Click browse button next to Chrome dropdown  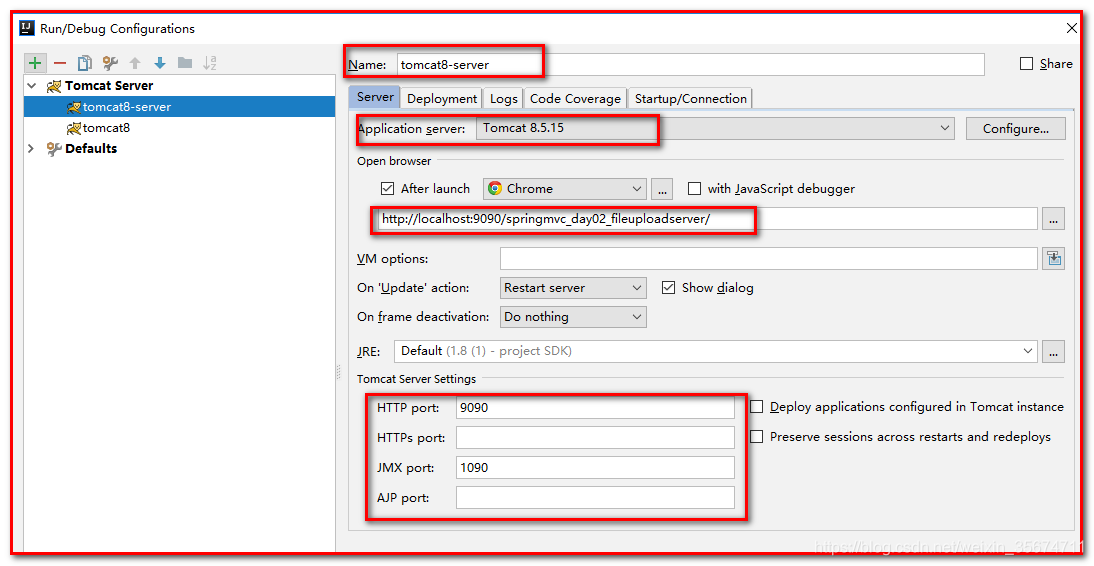[662, 189]
